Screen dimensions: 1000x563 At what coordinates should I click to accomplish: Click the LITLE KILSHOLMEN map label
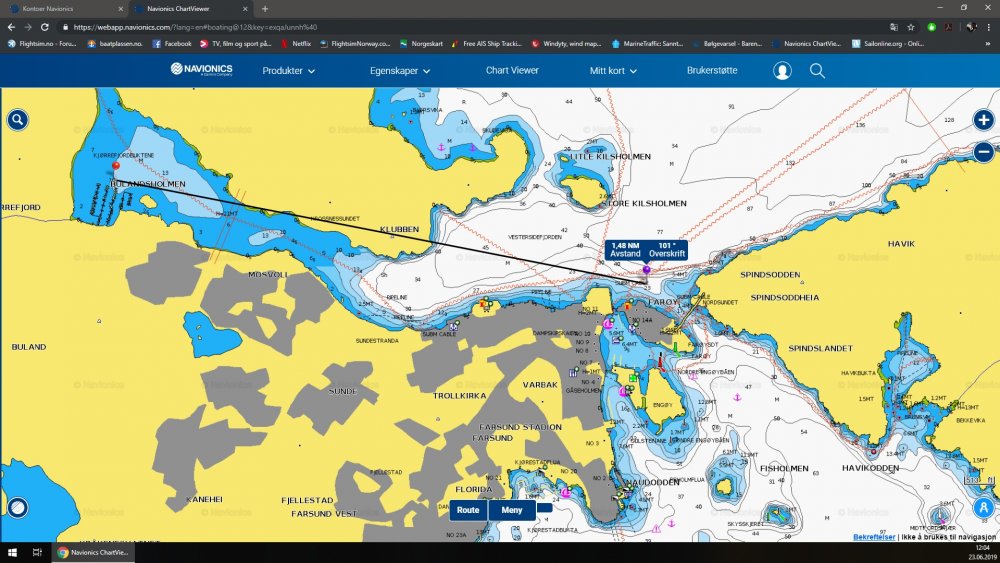click(x=610, y=156)
